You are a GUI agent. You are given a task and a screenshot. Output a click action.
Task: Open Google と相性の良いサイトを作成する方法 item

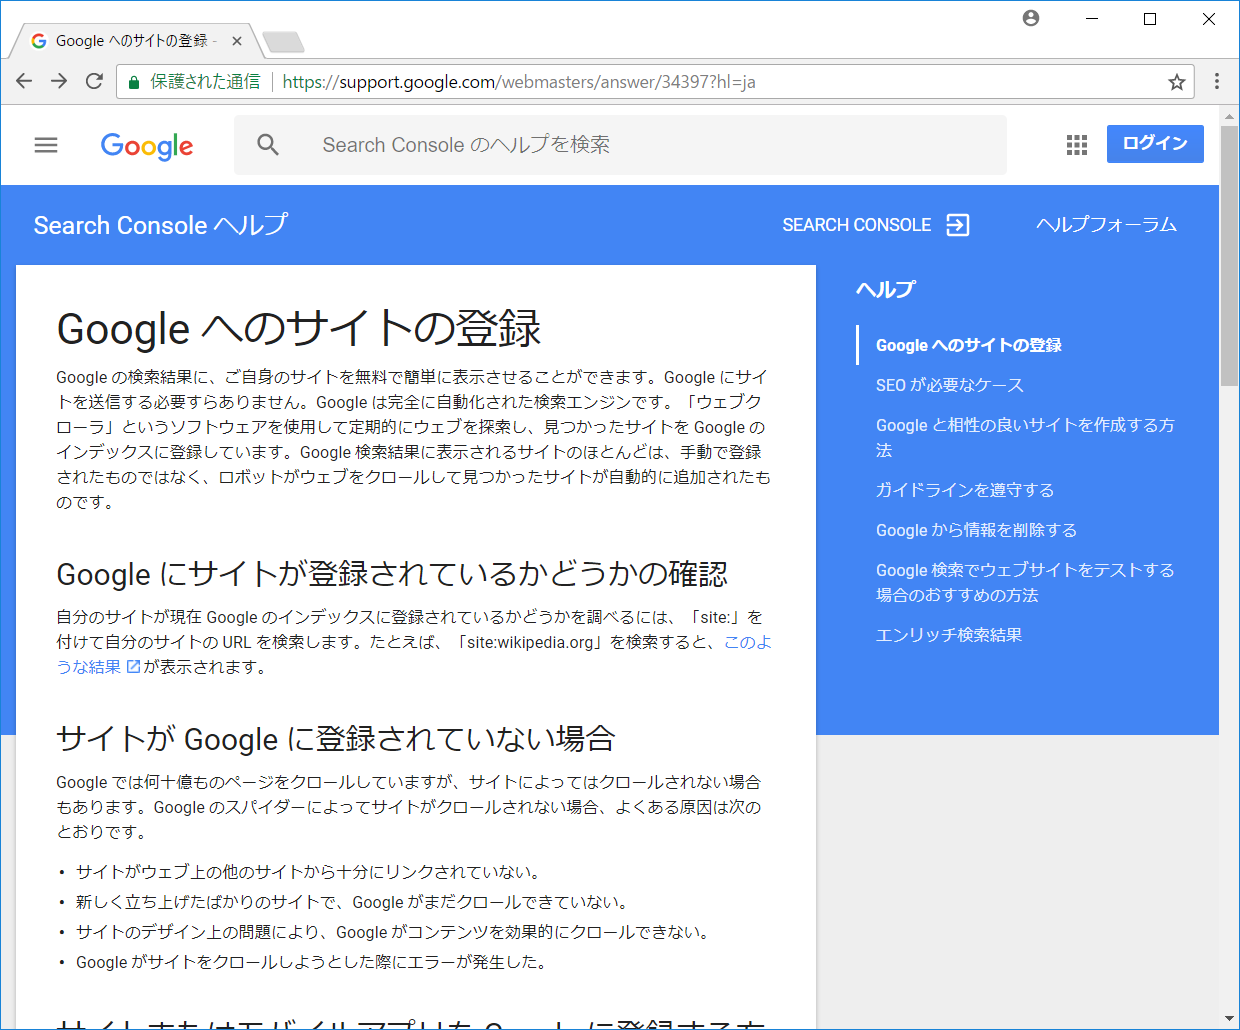pyautogui.click(x=1025, y=437)
